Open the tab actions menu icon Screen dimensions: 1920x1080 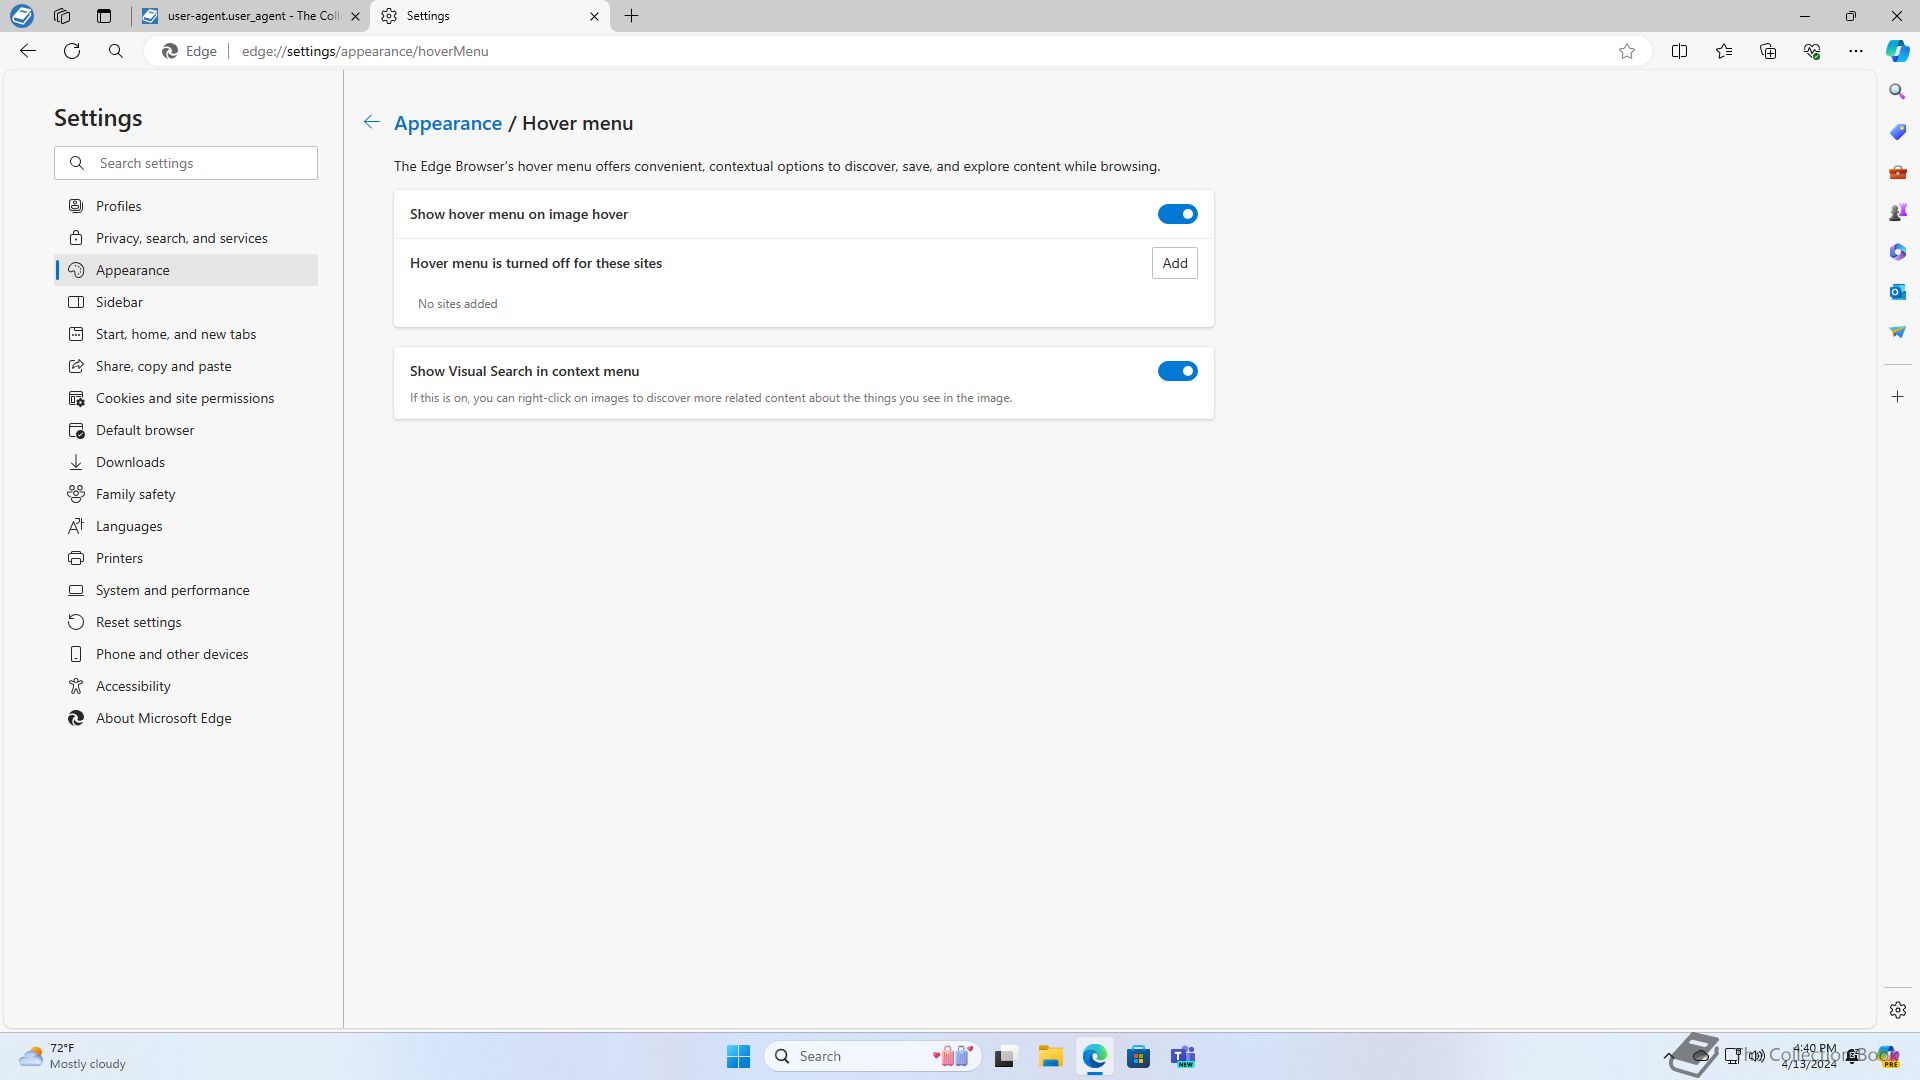point(104,16)
